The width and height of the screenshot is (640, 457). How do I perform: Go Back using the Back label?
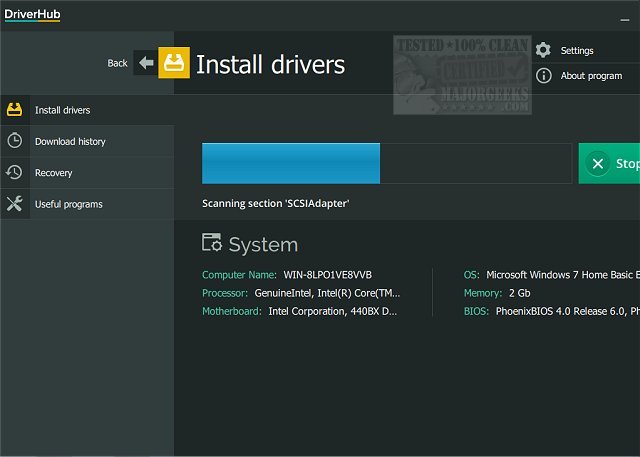tap(117, 63)
